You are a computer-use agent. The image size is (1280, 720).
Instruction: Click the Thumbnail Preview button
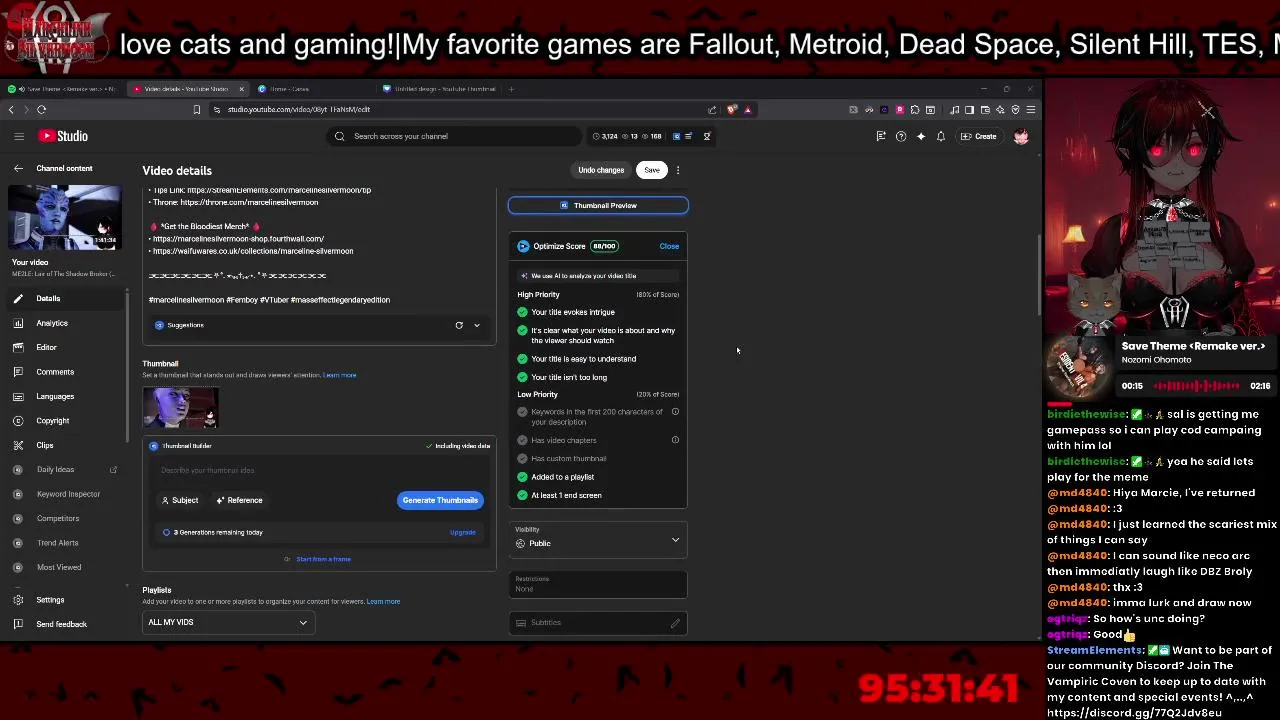point(598,205)
